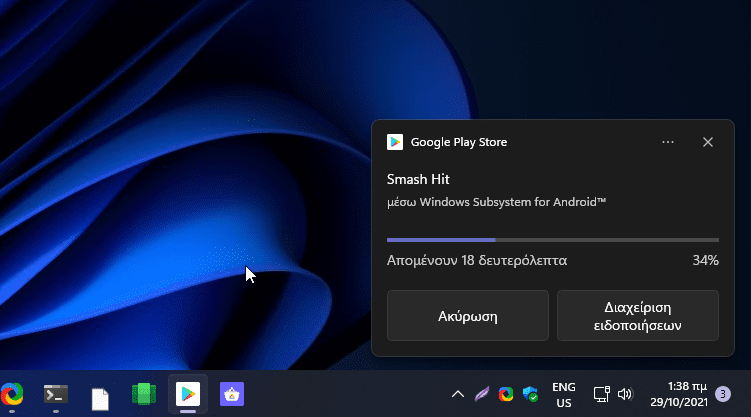Open notification center badge showing 3

(723, 394)
